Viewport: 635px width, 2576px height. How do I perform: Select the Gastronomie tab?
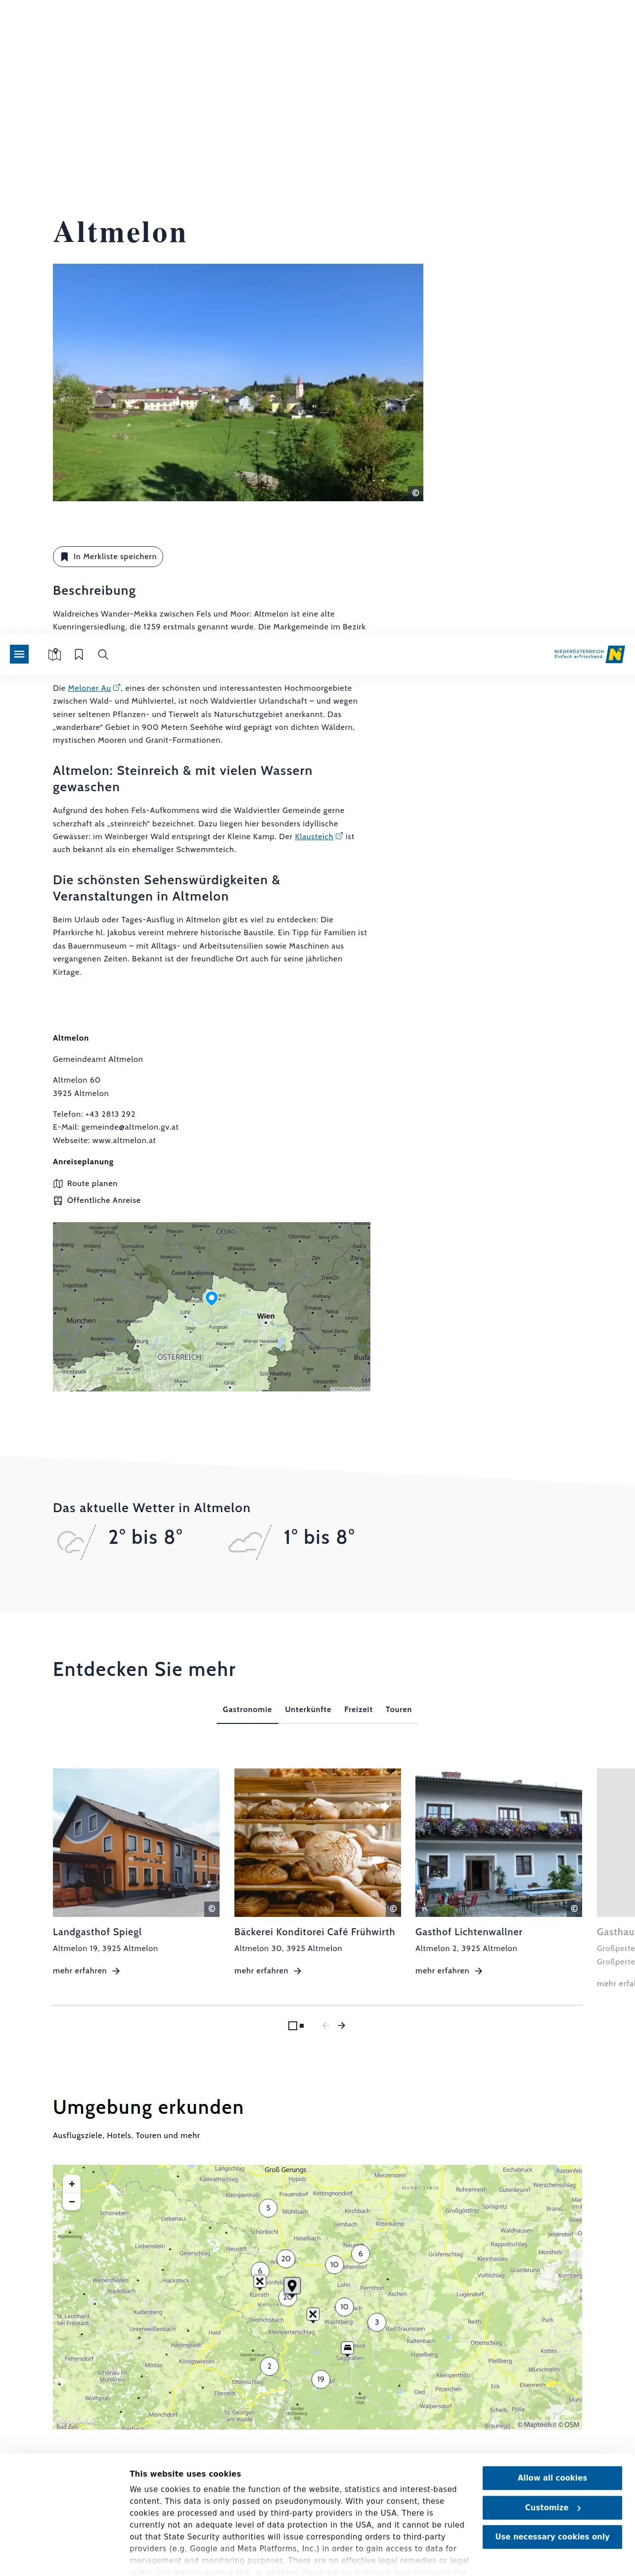(x=247, y=1709)
